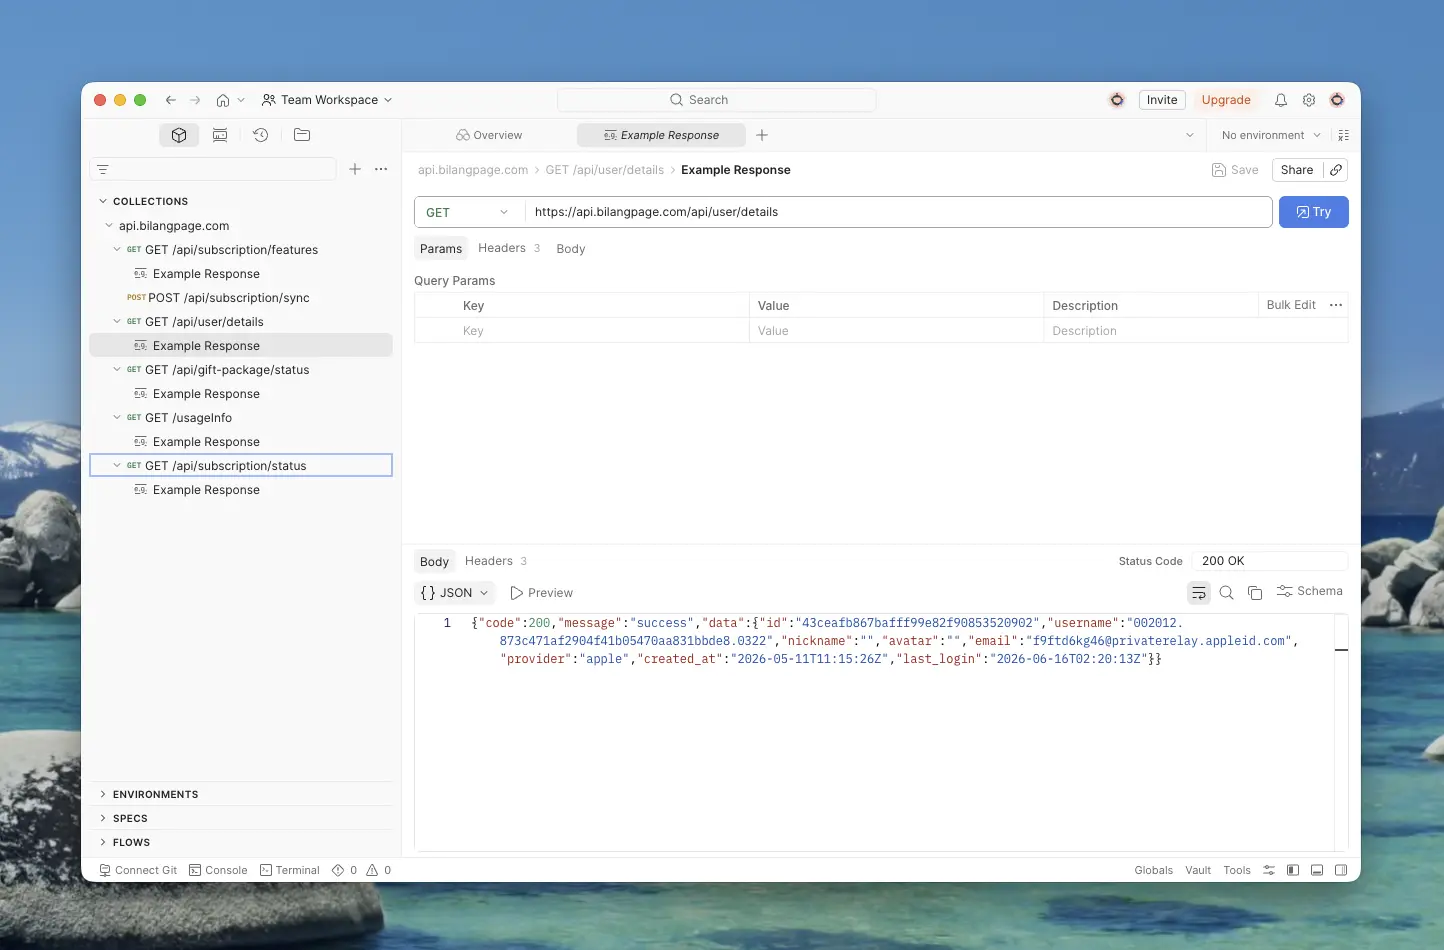Click the top Search field

pyautogui.click(x=717, y=100)
